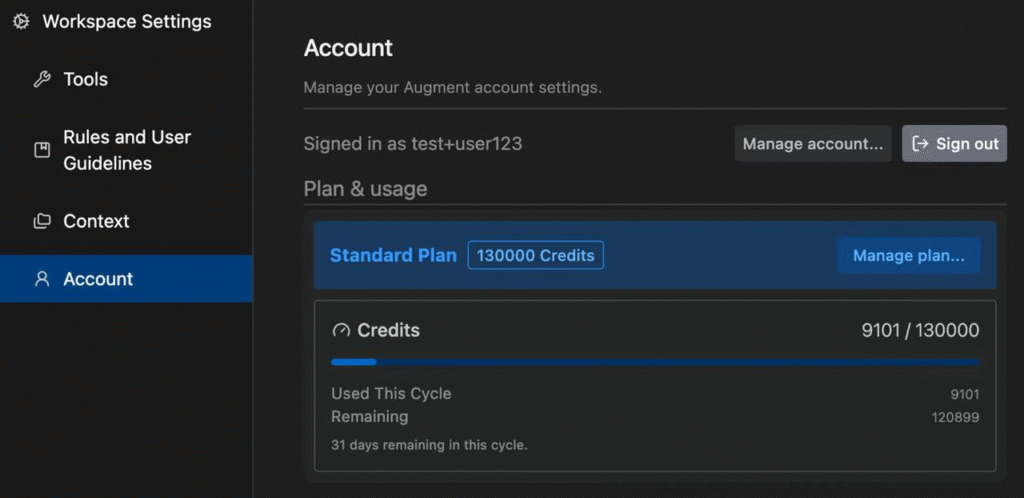Click the wrench icon beside Tools
Viewport: 1024px width, 498px height.
[42, 79]
